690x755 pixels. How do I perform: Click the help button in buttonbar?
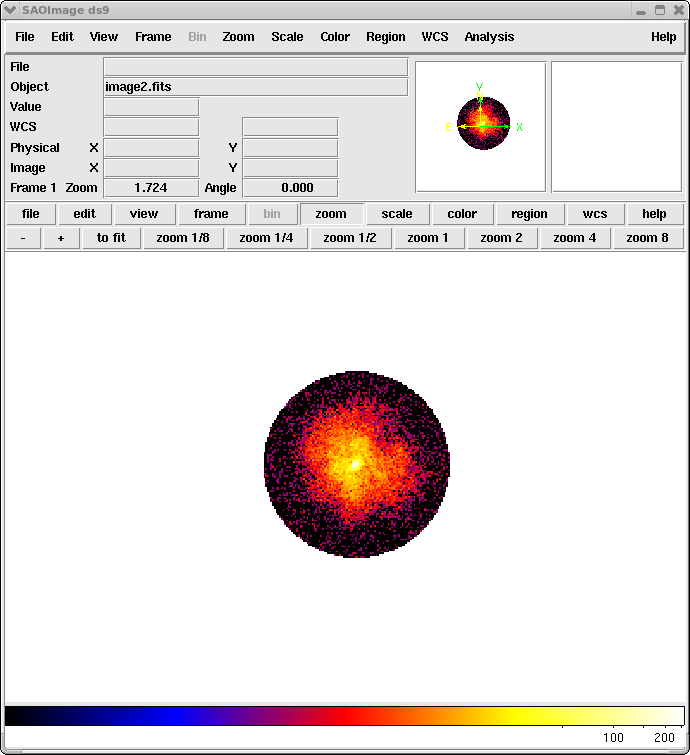pos(654,214)
